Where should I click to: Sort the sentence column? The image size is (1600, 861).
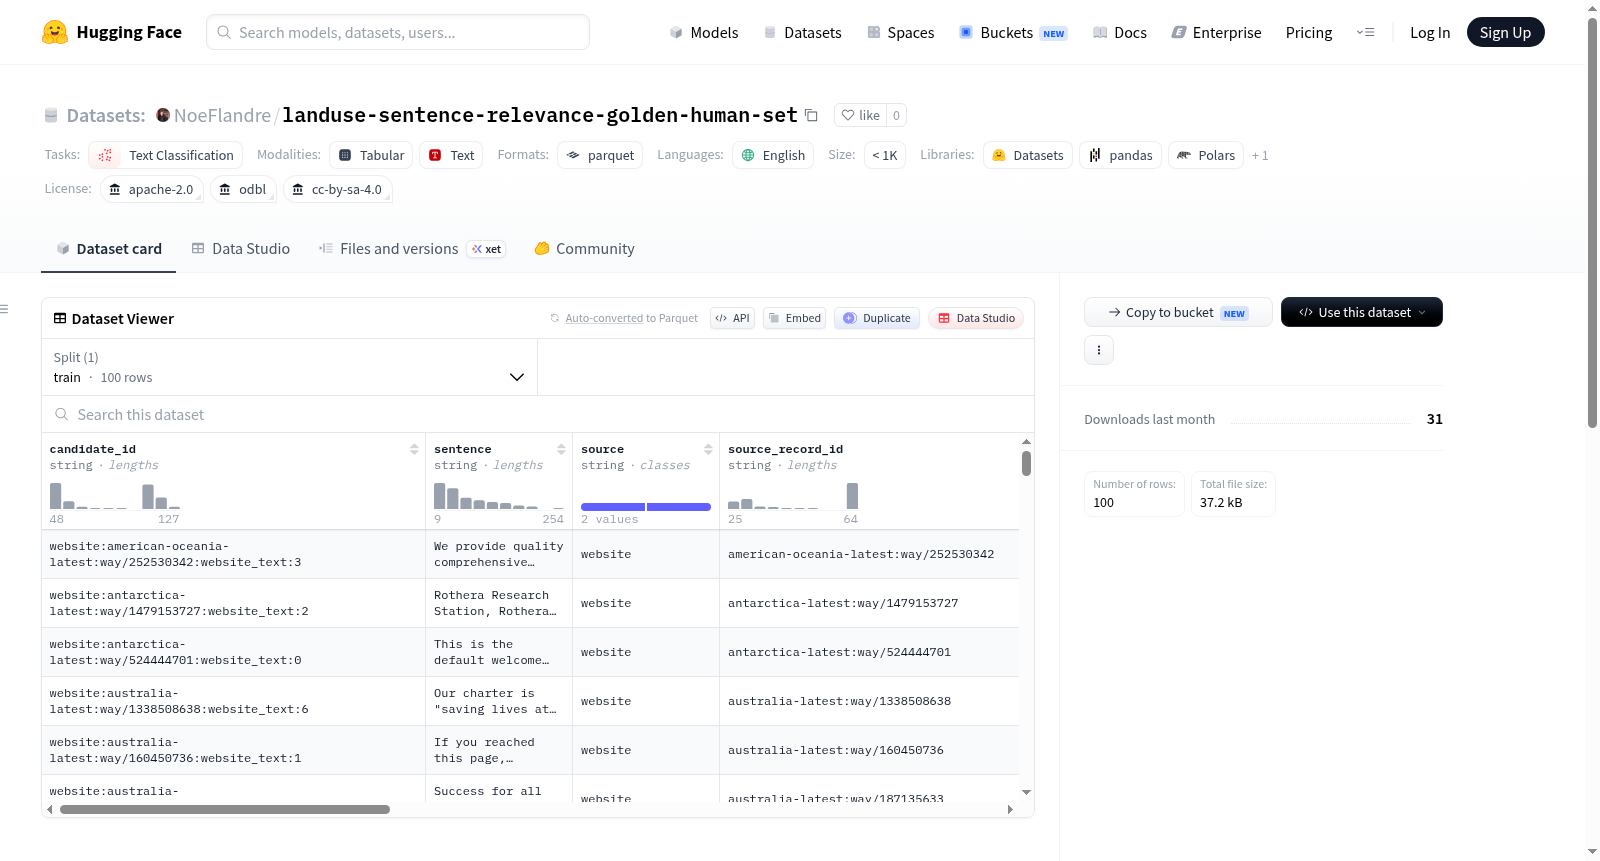[x=561, y=450]
